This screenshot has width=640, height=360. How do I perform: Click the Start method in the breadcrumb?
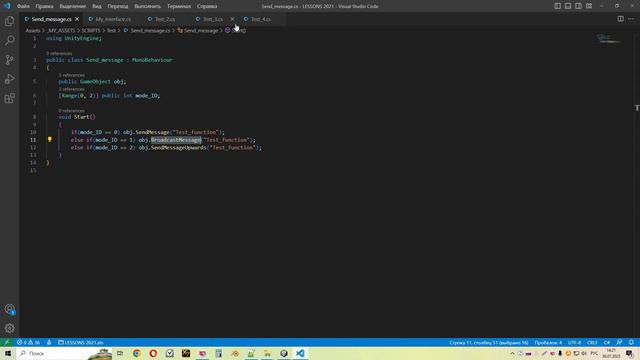point(236,31)
